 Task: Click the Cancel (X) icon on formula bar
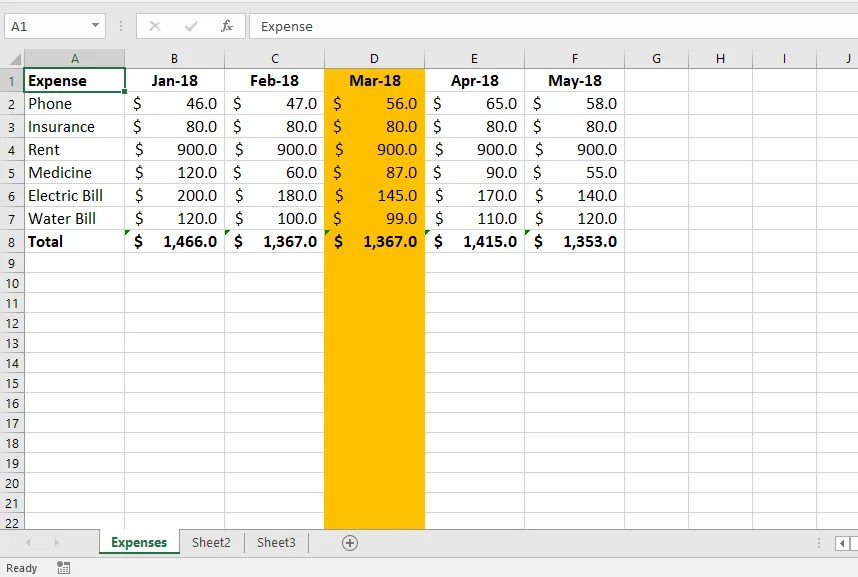(x=153, y=26)
